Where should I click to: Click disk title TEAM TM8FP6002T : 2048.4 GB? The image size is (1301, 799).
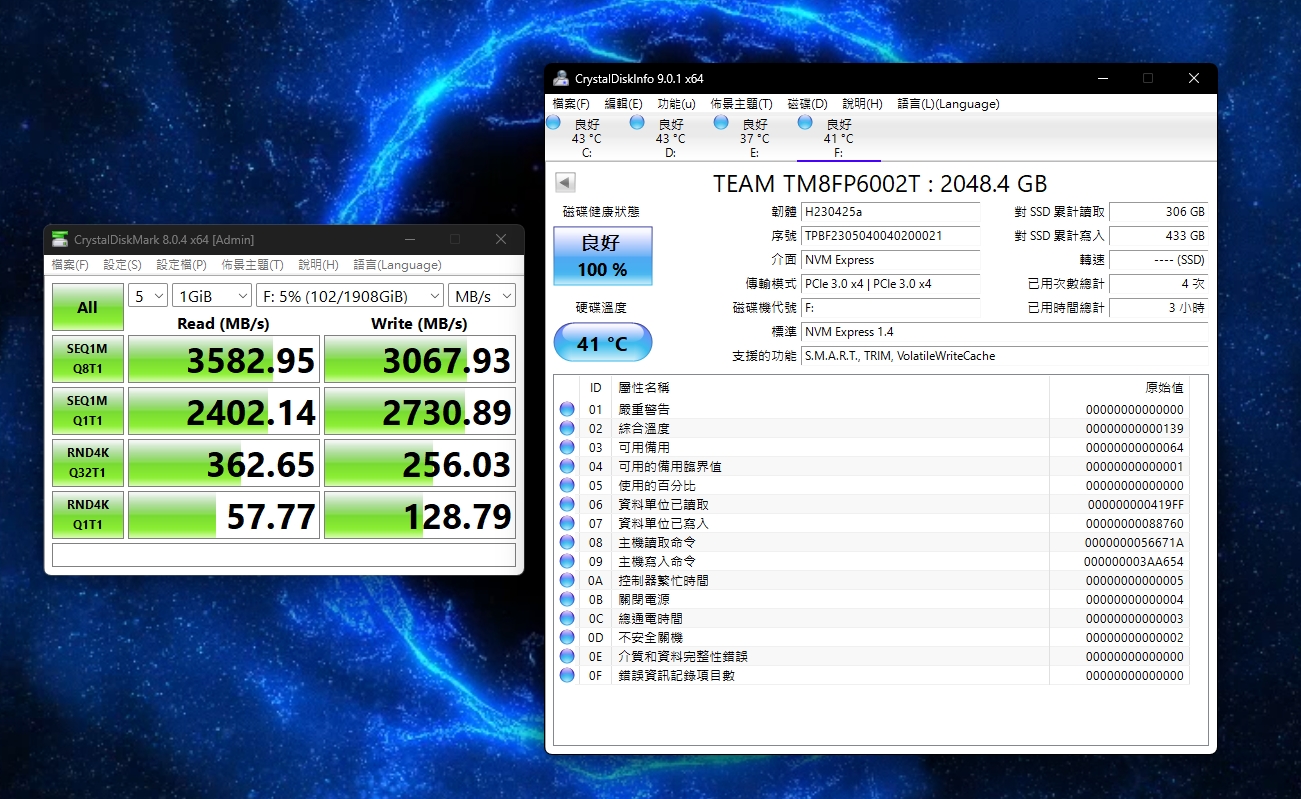[880, 184]
